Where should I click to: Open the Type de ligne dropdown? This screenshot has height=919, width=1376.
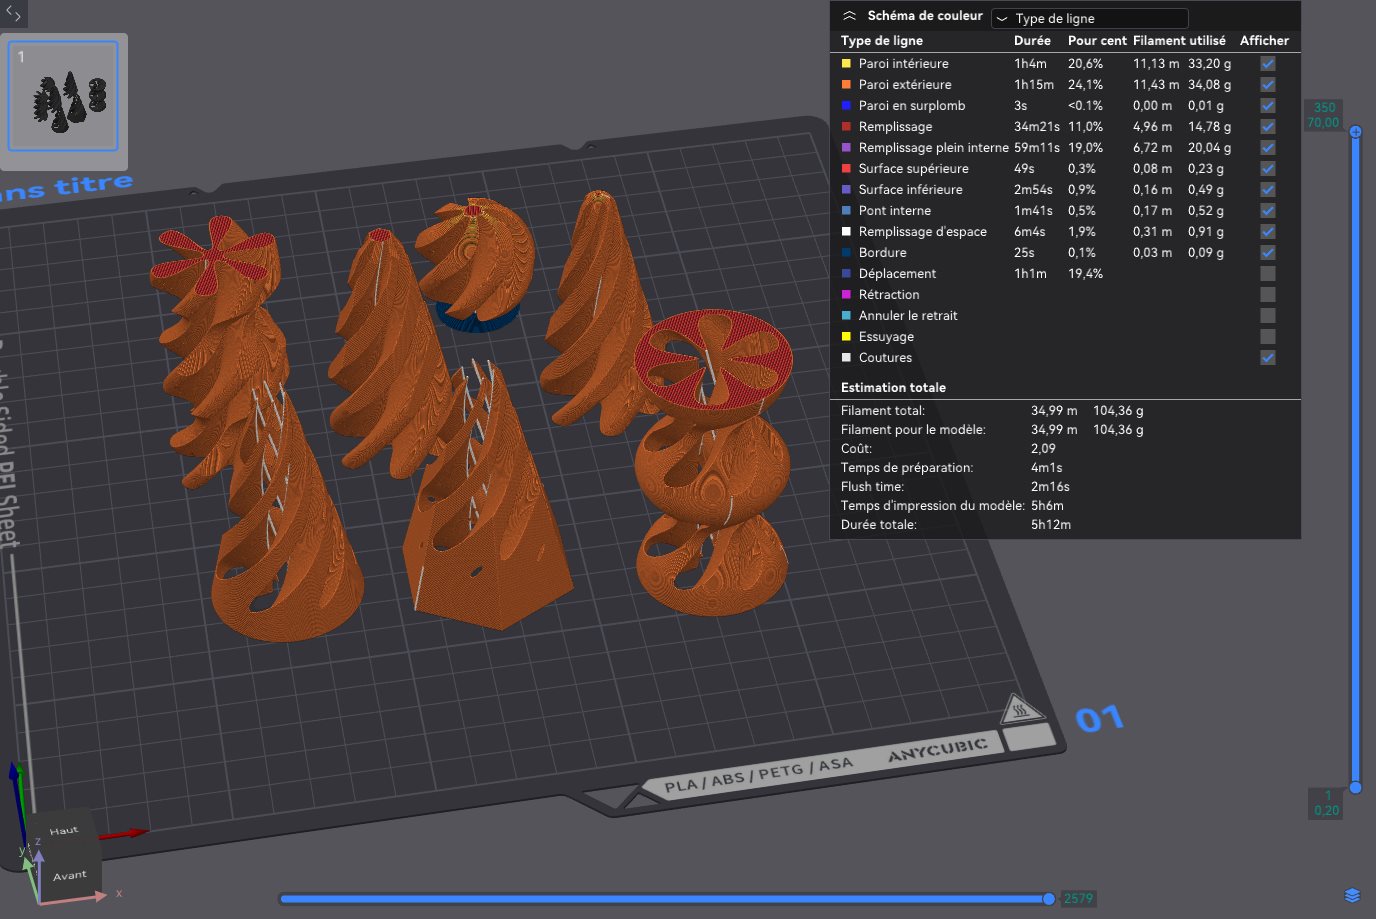point(1089,18)
